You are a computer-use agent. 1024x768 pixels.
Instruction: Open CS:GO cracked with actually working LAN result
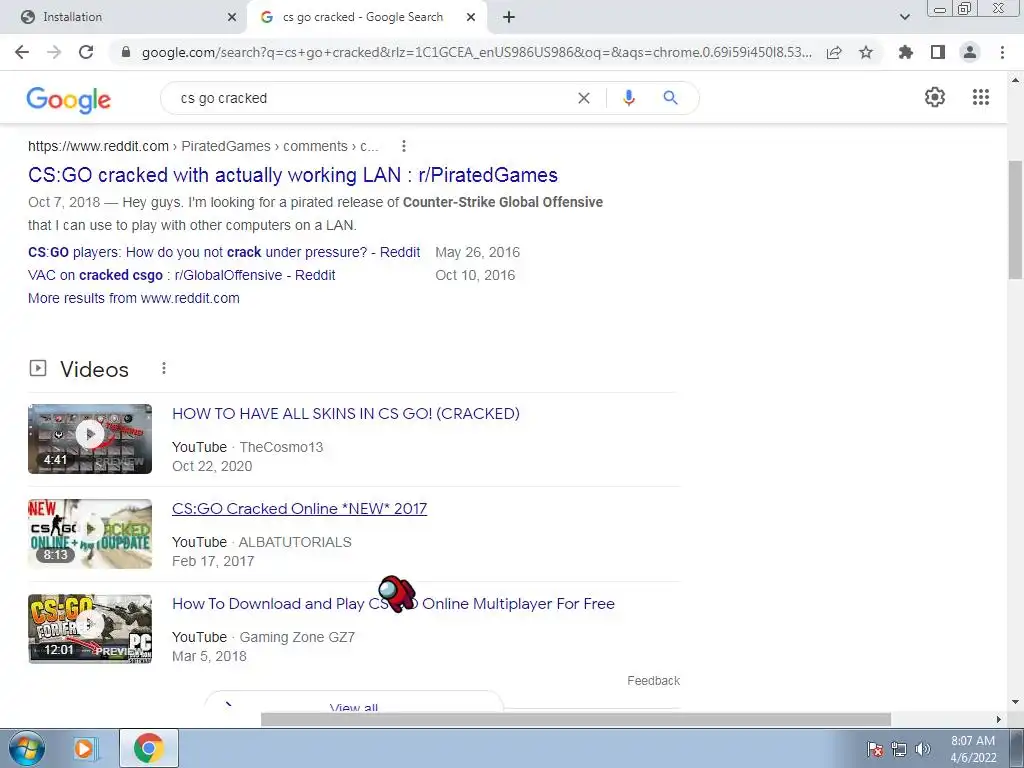293,175
